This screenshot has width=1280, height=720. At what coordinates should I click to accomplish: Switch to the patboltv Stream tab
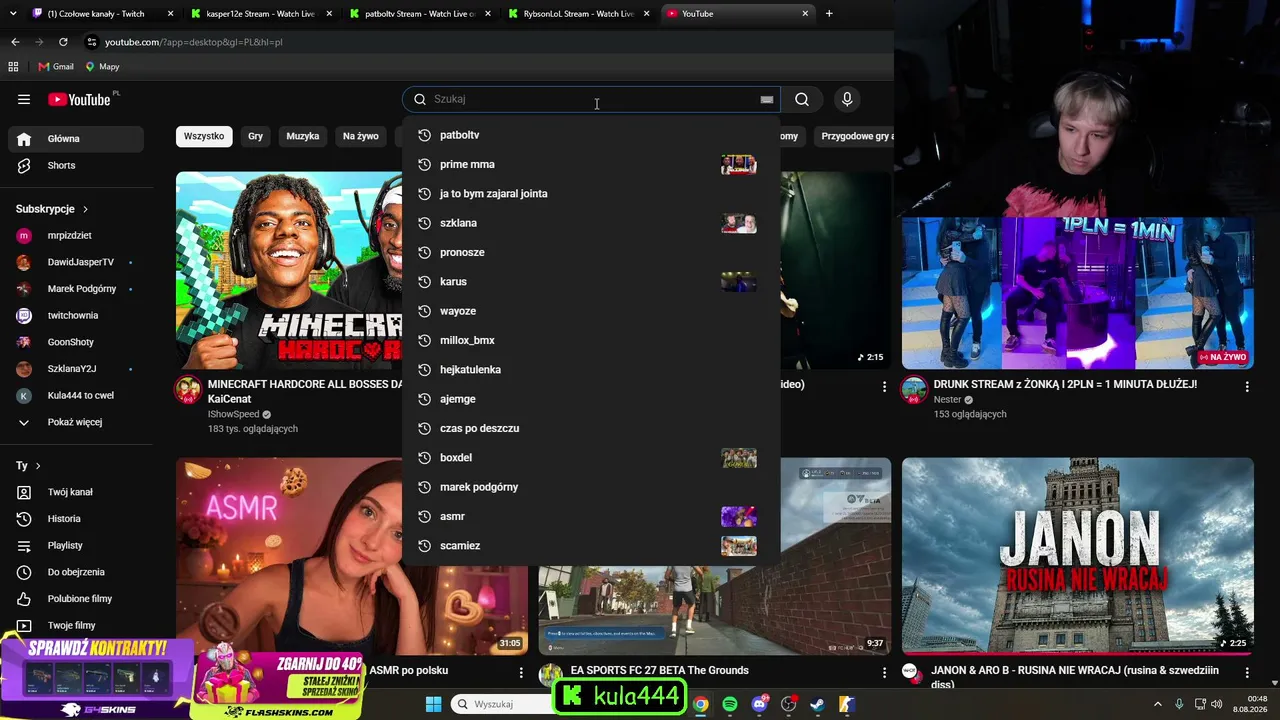click(422, 14)
